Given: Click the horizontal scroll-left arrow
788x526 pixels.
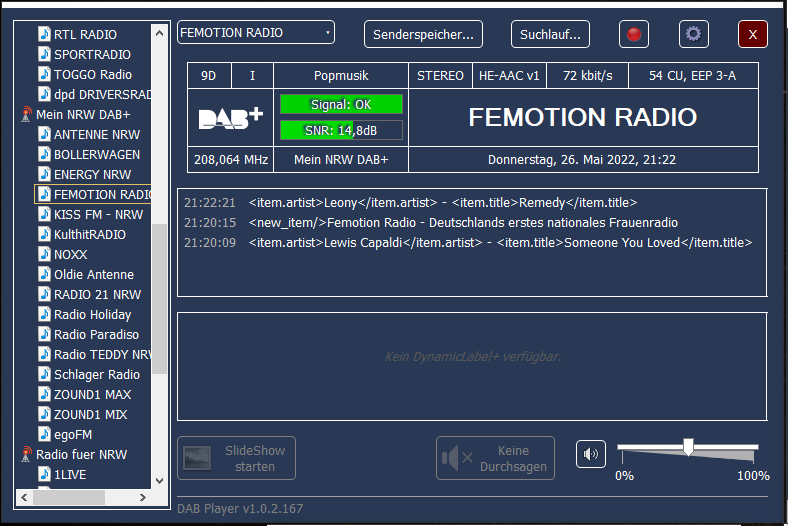Looking at the screenshot, I should pyautogui.click(x=24, y=497).
